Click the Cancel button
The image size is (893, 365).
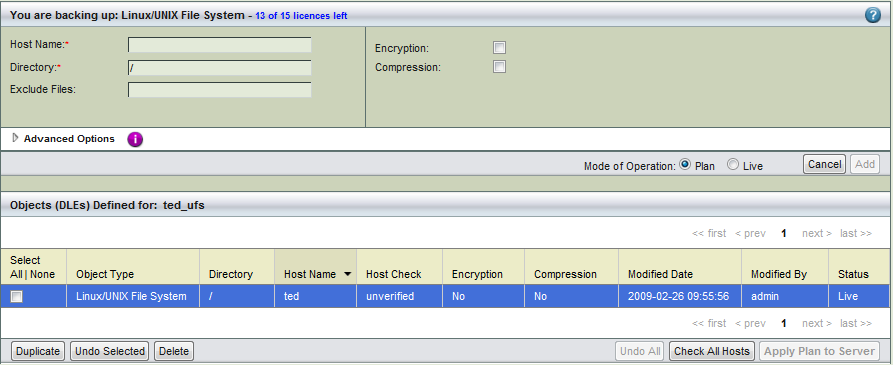(x=824, y=164)
